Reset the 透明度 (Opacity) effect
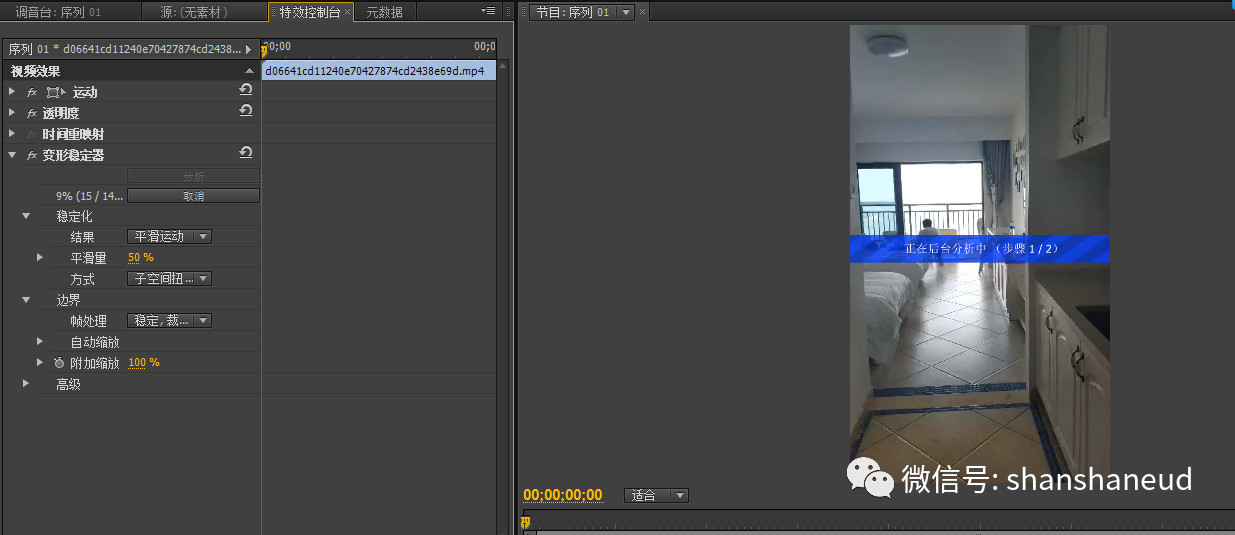 245,111
